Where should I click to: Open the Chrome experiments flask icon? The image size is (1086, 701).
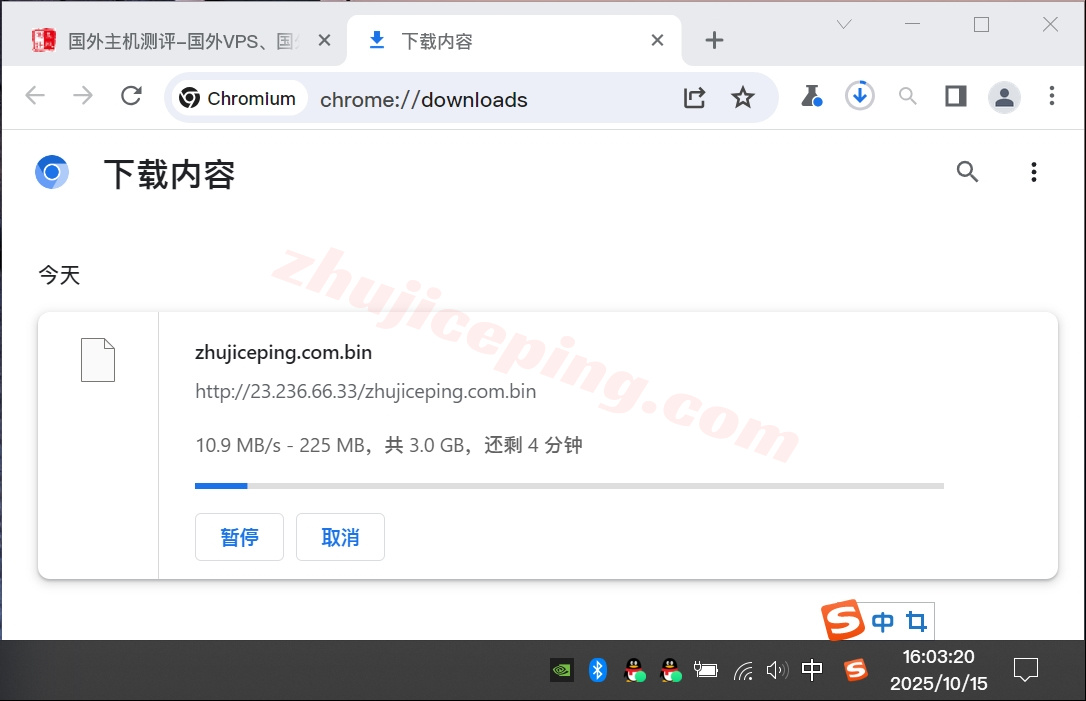(x=812, y=96)
